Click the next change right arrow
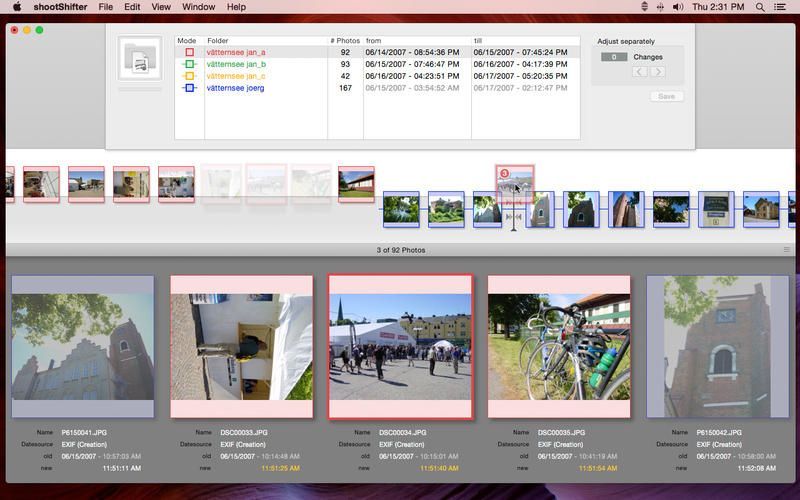The image size is (800, 500). pyautogui.click(x=657, y=72)
